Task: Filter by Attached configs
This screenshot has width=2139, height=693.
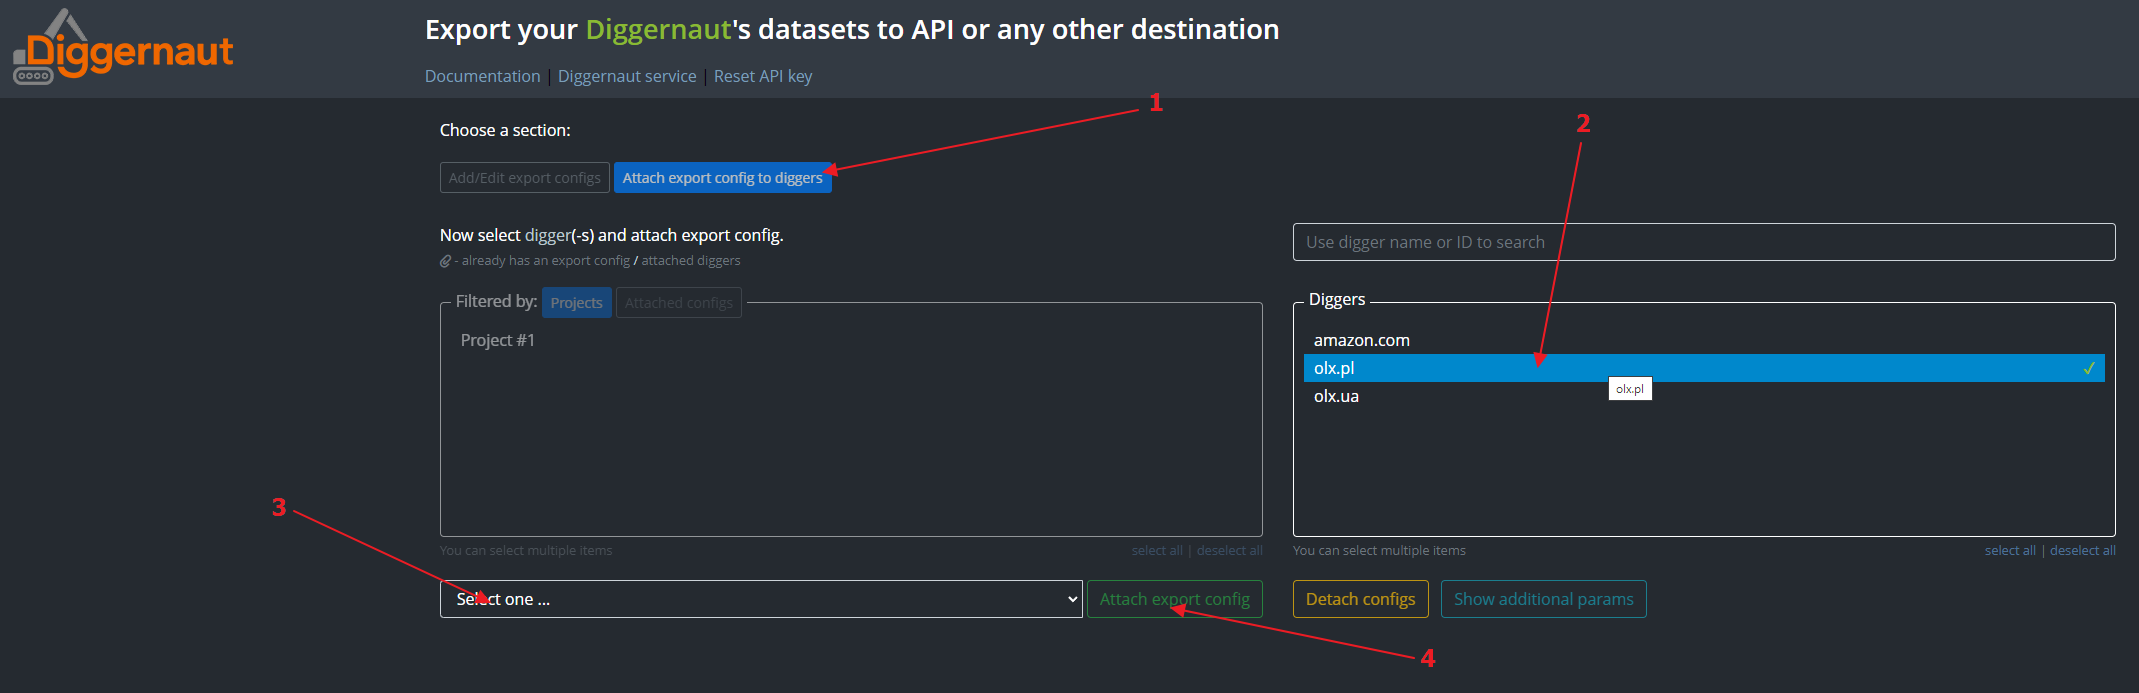Action: point(679,302)
